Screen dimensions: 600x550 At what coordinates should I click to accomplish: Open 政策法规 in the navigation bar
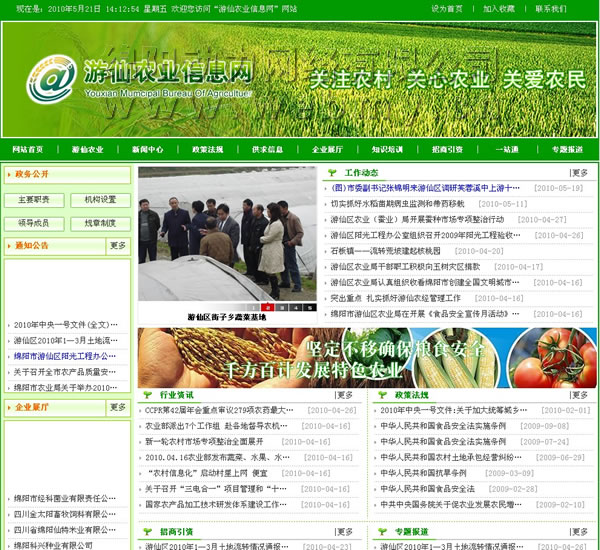[207, 149]
